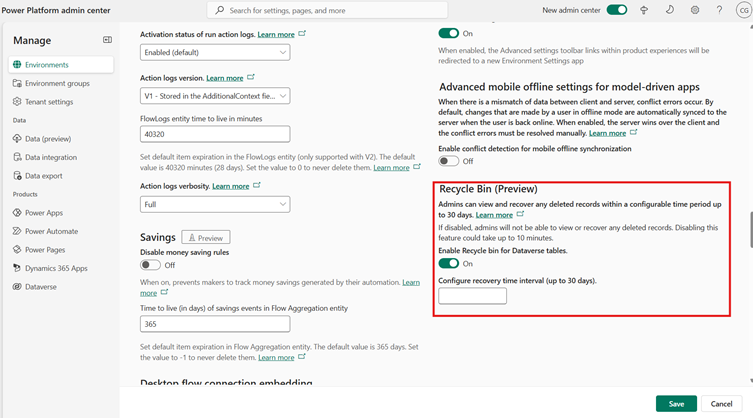Open external link icon beside Action logs version

[x=251, y=77]
